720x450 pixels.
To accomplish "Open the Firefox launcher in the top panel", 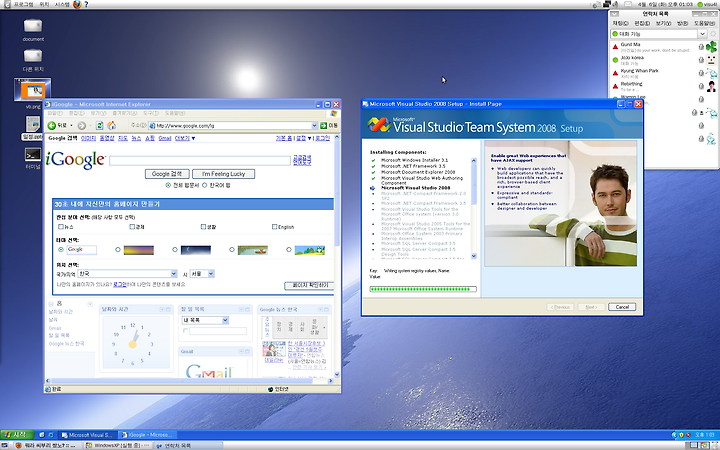I will (77, 4).
